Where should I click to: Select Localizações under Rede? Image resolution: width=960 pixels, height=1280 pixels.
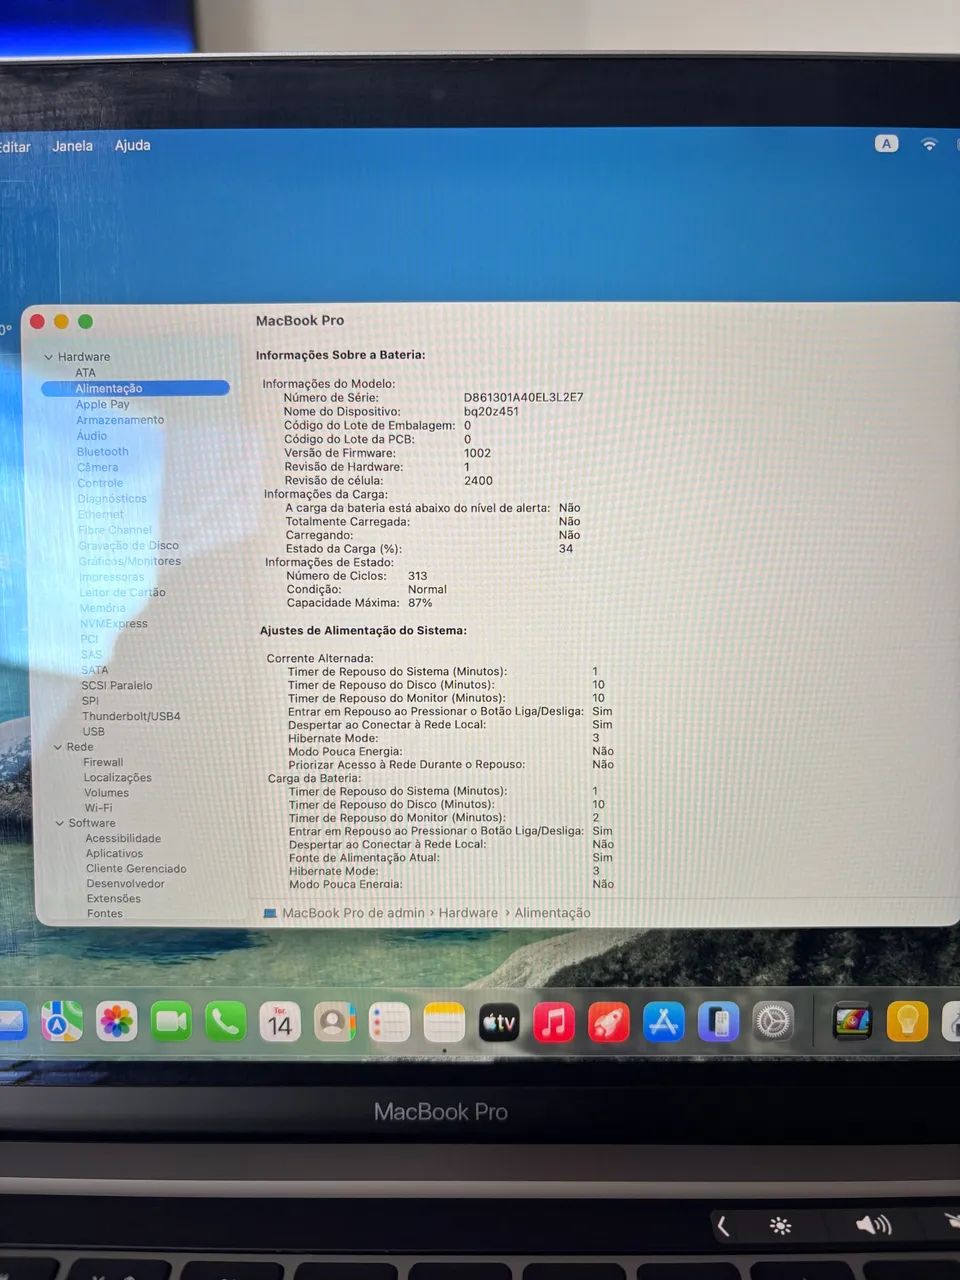(117, 777)
